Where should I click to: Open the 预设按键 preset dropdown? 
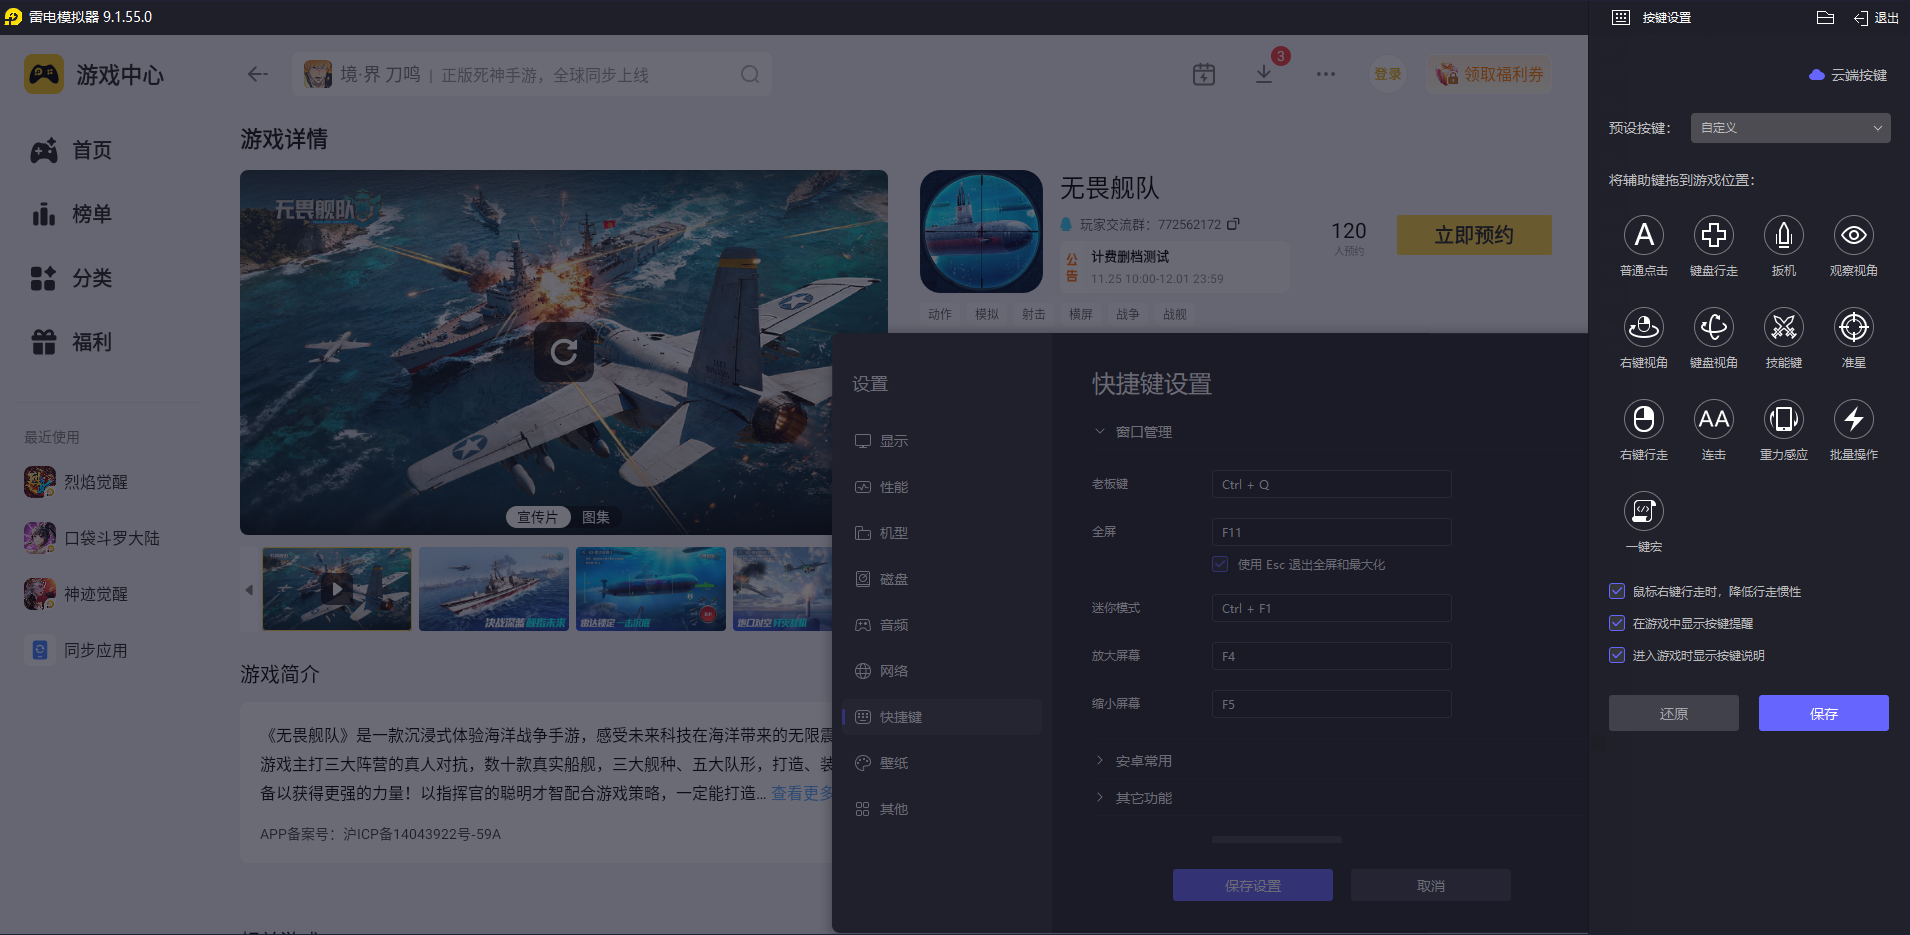(1789, 128)
